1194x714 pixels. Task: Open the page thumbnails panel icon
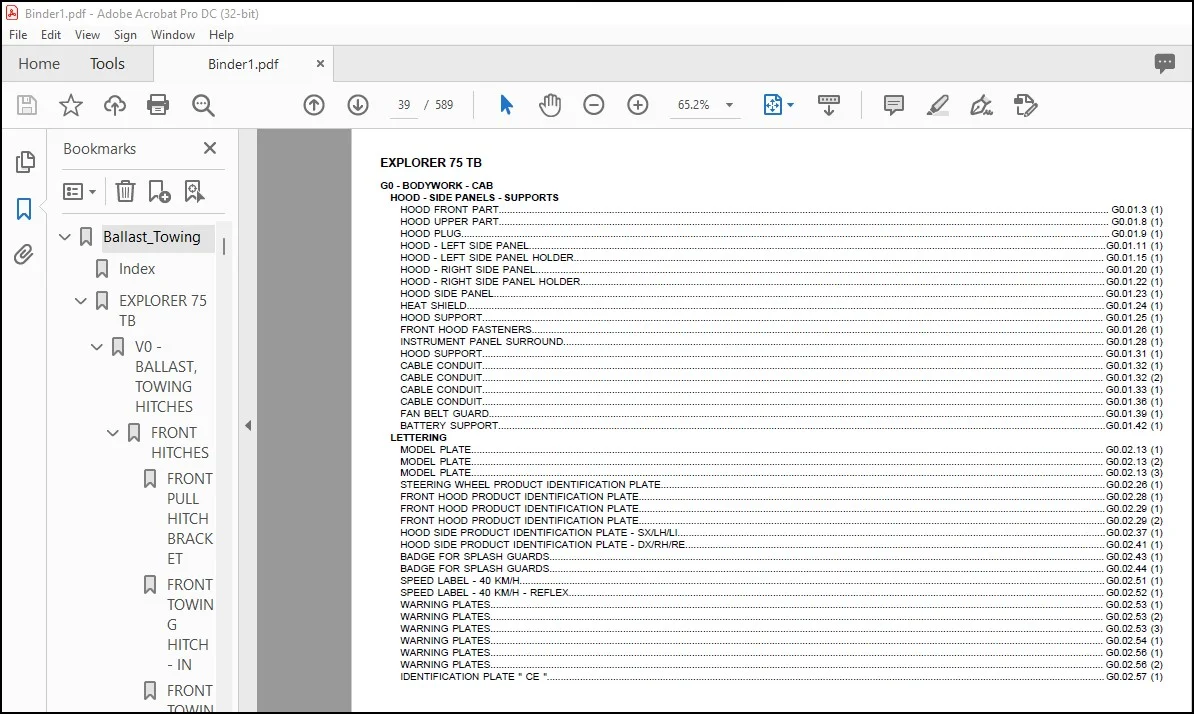(25, 161)
